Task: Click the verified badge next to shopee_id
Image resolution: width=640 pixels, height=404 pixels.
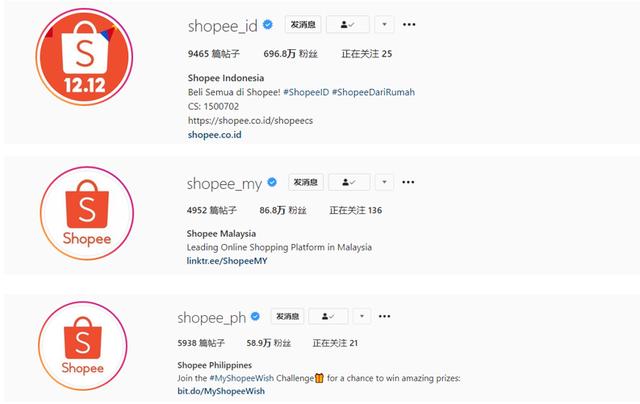Action: click(x=268, y=25)
